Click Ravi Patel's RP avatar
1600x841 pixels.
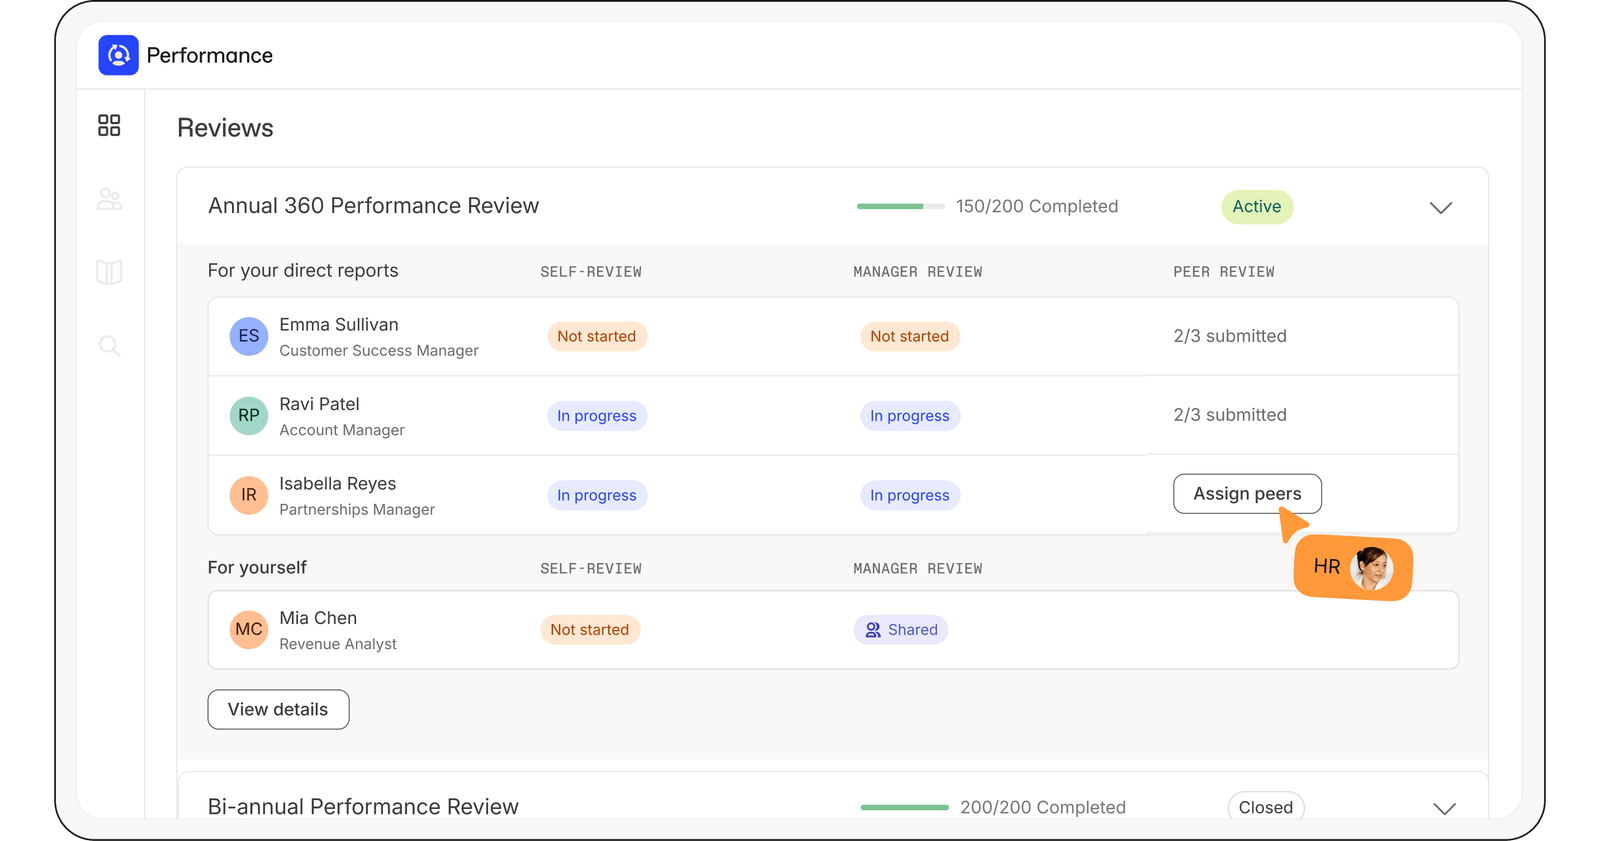point(249,416)
